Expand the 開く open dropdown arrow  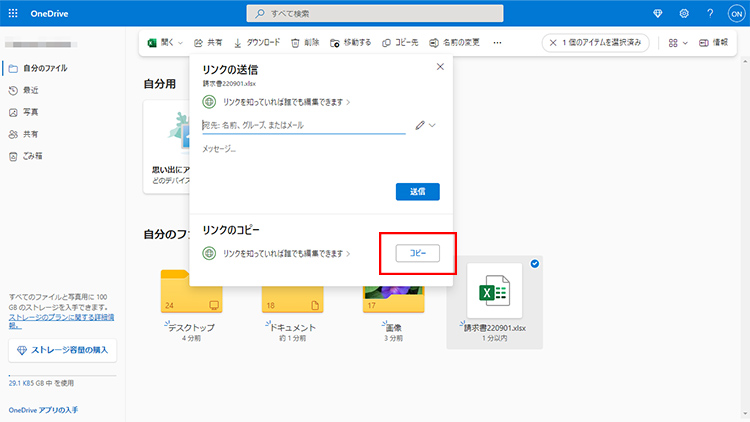[x=181, y=43]
